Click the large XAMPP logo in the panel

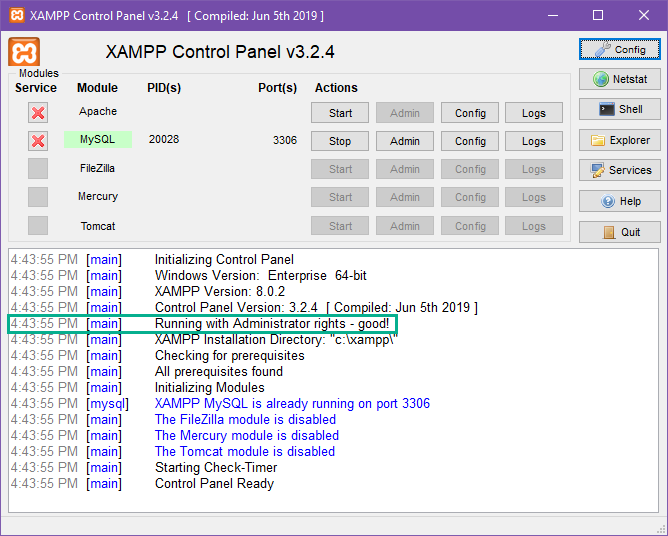[24, 52]
